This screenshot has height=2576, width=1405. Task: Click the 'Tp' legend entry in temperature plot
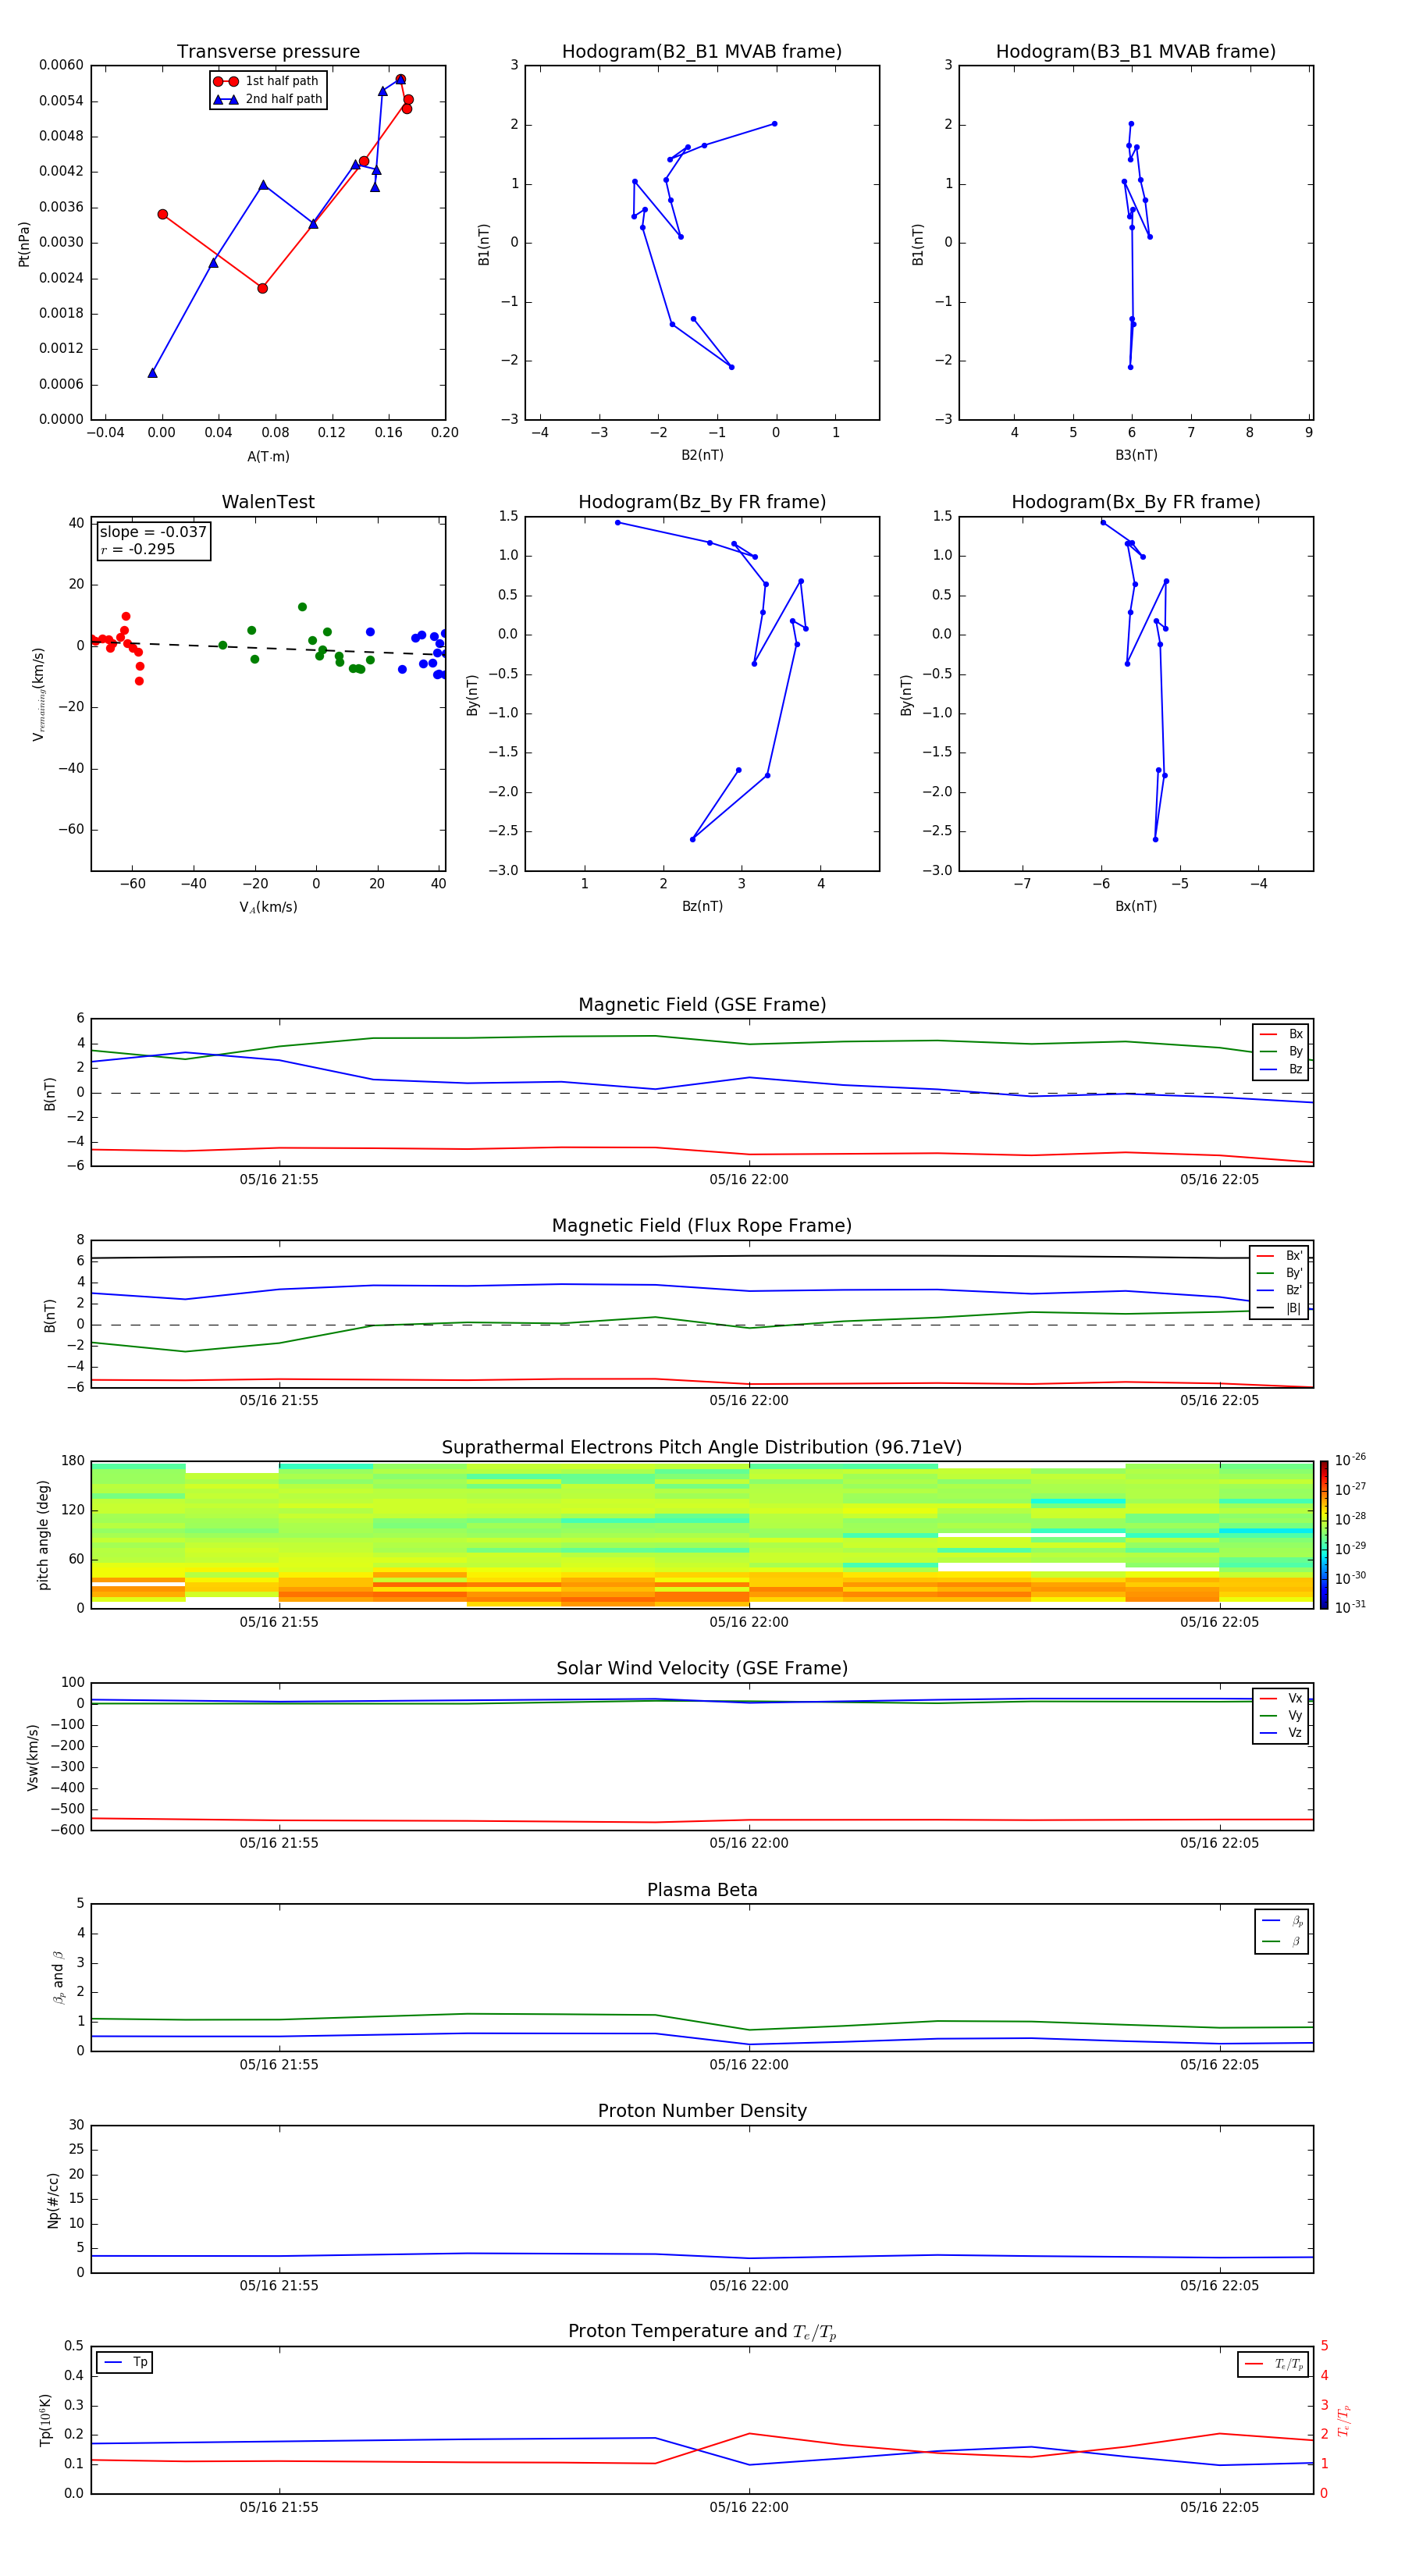tap(125, 2363)
